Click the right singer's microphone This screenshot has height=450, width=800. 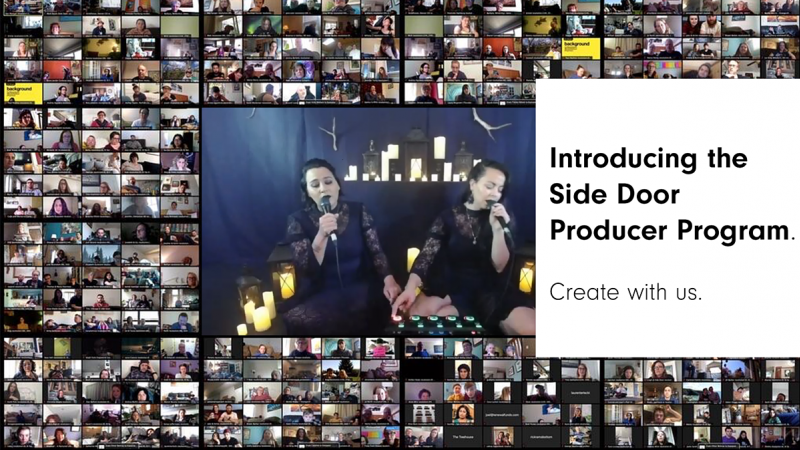pos(497,212)
